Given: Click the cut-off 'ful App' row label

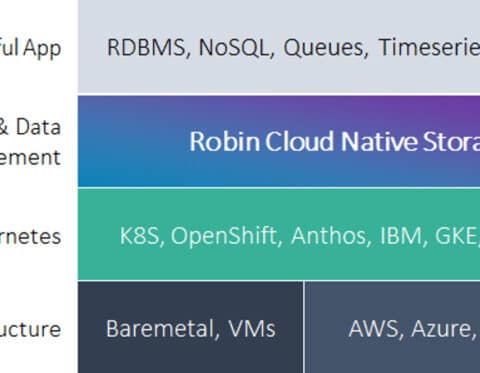Looking at the screenshot, I should [x=30, y=48].
